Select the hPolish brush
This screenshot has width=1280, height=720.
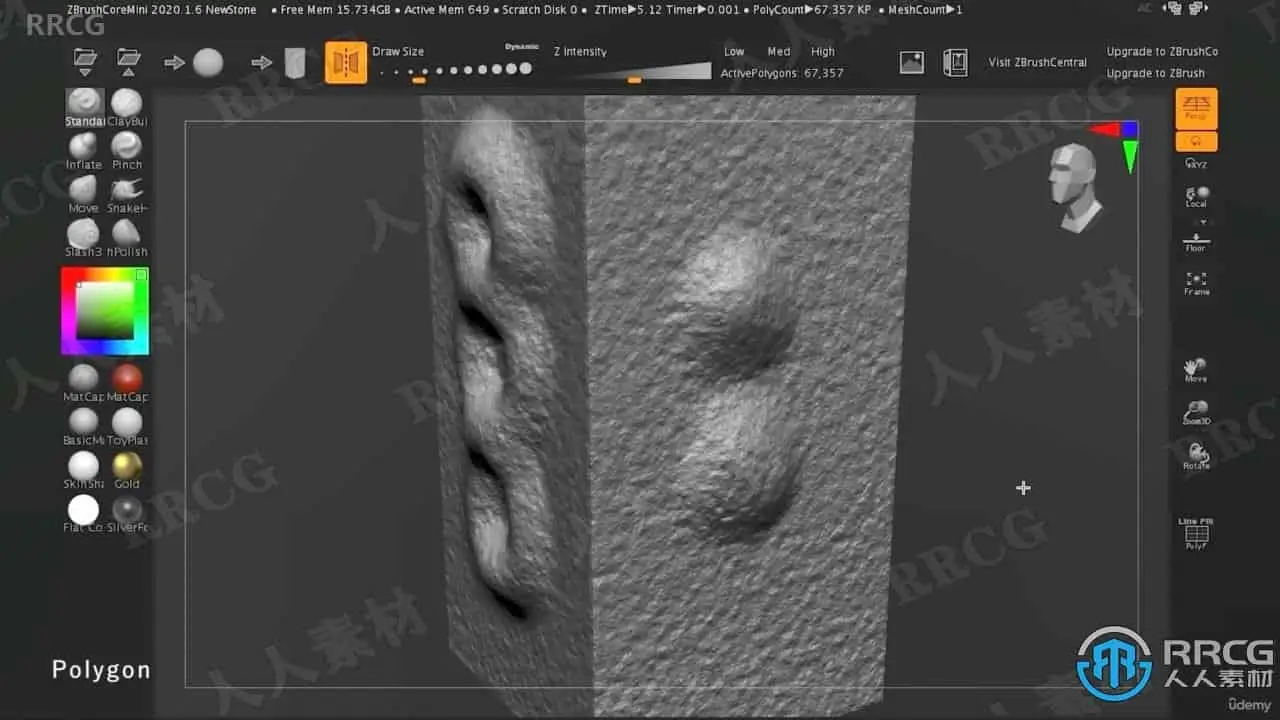pos(127,238)
